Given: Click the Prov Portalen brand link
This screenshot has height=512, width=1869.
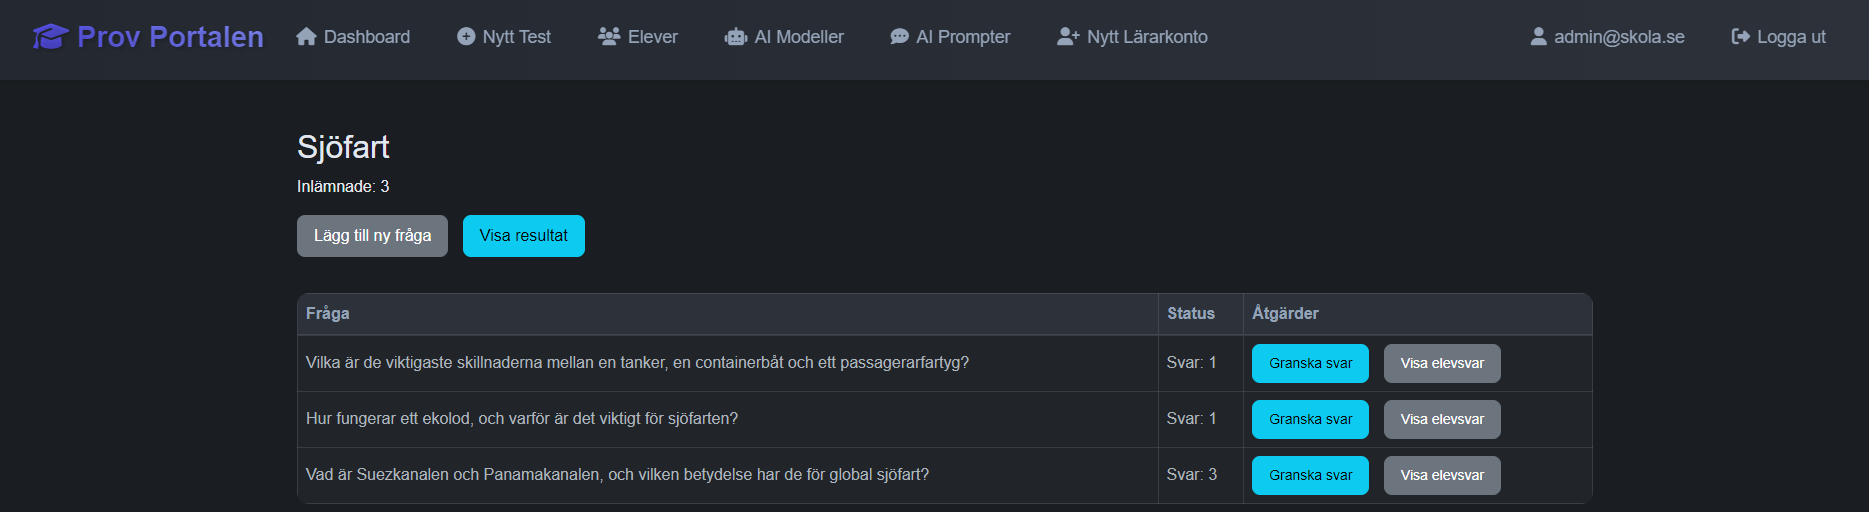Looking at the screenshot, I should (x=148, y=37).
